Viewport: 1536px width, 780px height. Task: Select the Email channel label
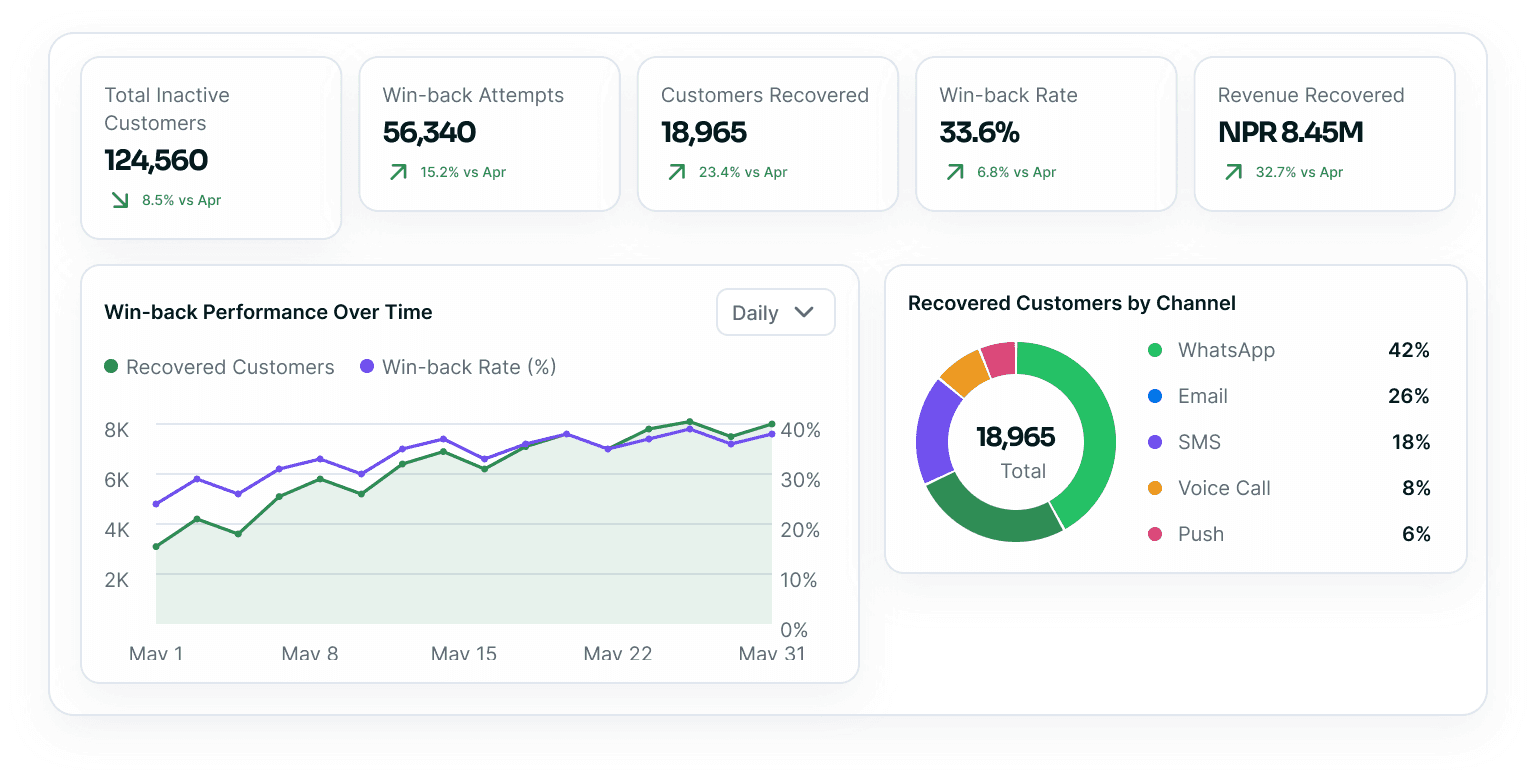[1203, 396]
